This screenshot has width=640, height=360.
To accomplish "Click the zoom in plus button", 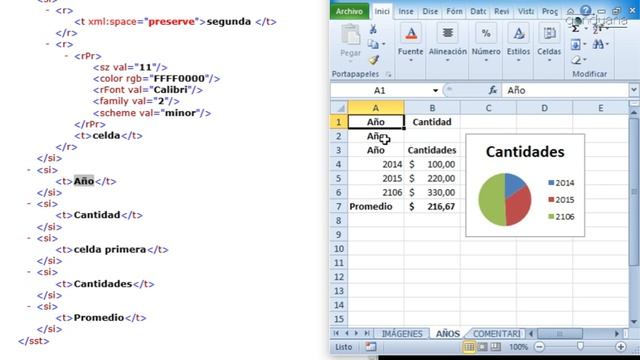I will click(620, 347).
